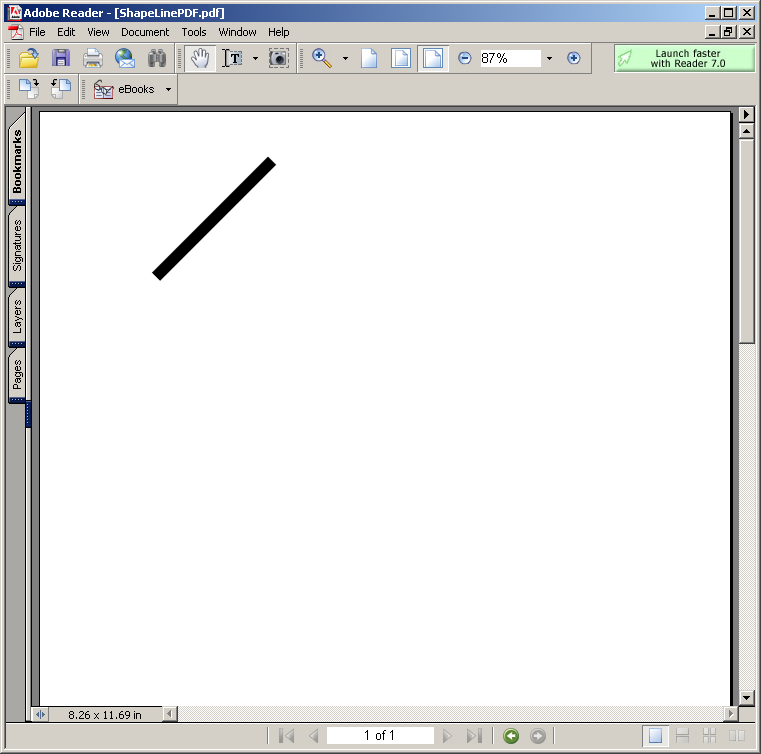
Task: Save a copy with the floppy icon
Action: (x=61, y=58)
